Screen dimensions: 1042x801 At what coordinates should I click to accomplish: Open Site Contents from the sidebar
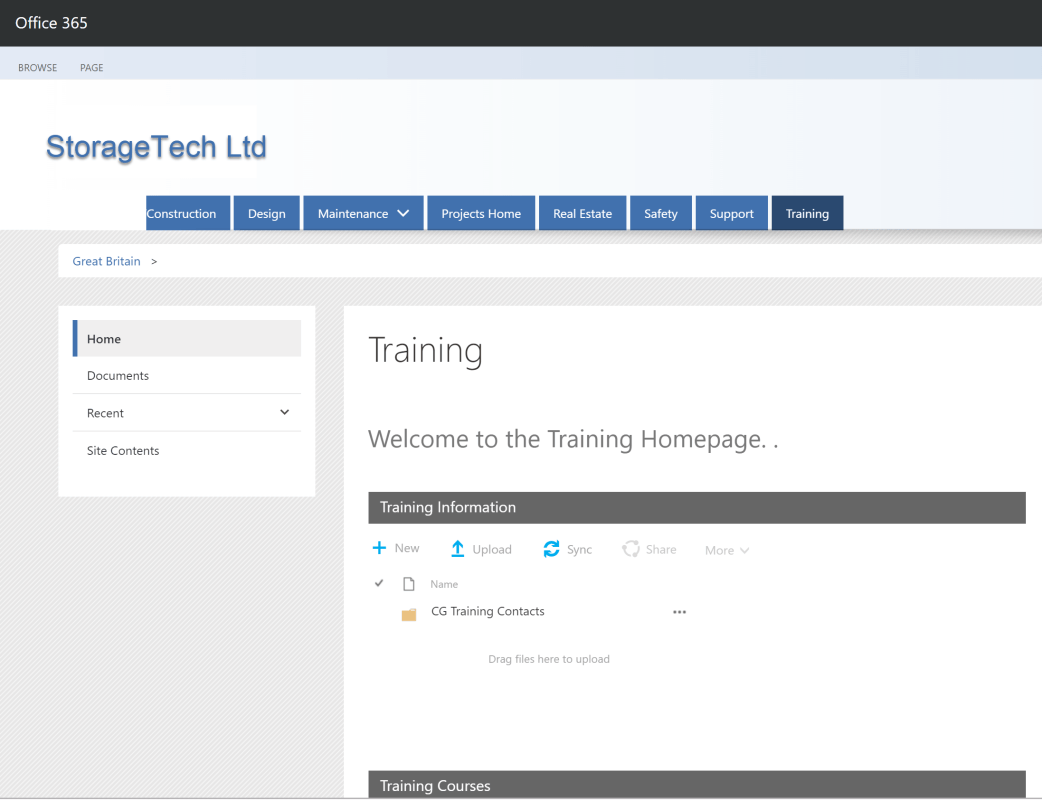[123, 451]
